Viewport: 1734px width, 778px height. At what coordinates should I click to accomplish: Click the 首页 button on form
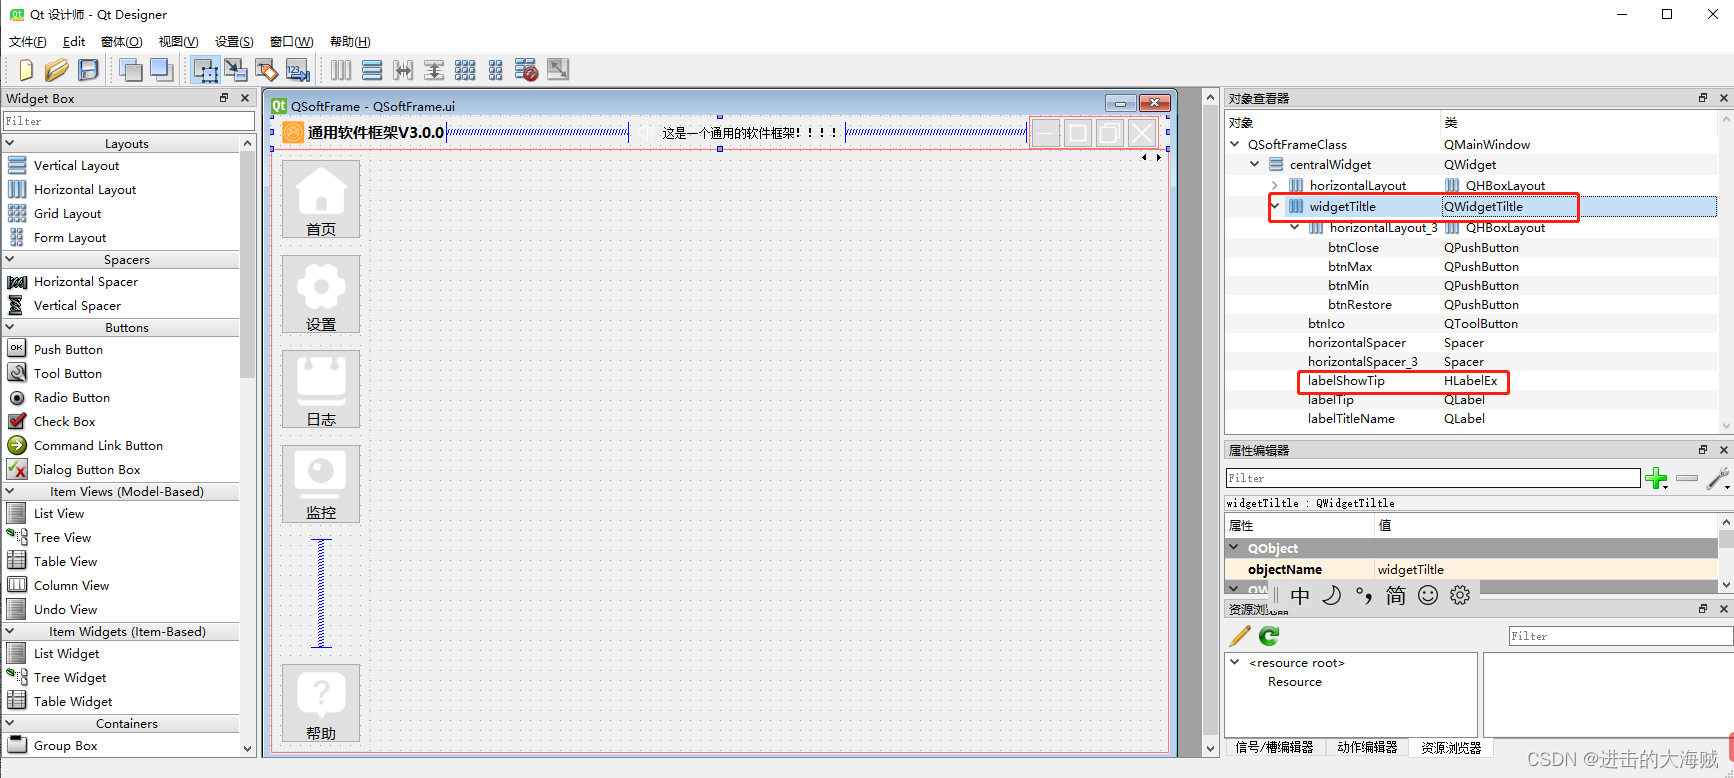coord(321,199)
